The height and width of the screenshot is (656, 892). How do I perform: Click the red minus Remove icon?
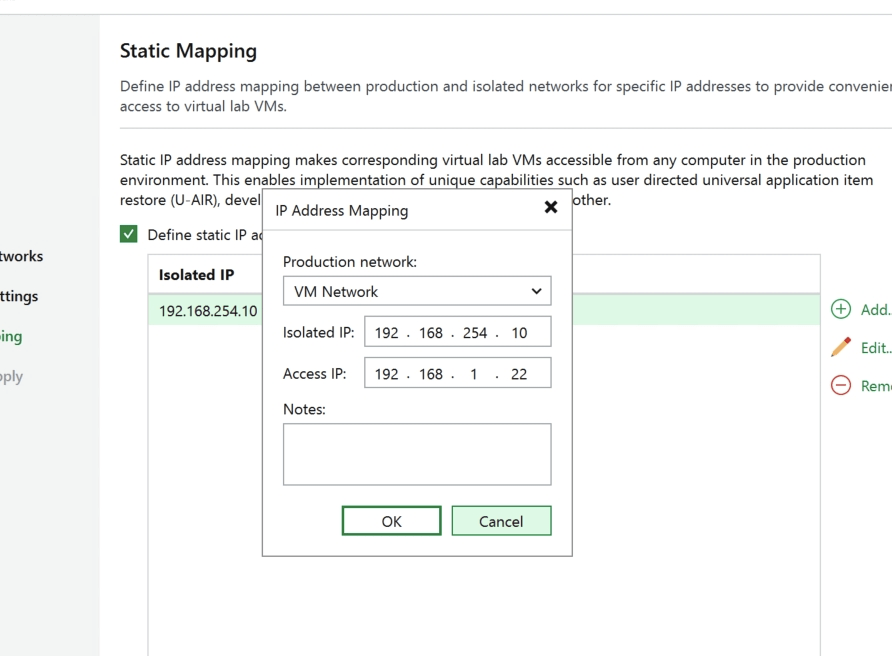click(841, 385)
